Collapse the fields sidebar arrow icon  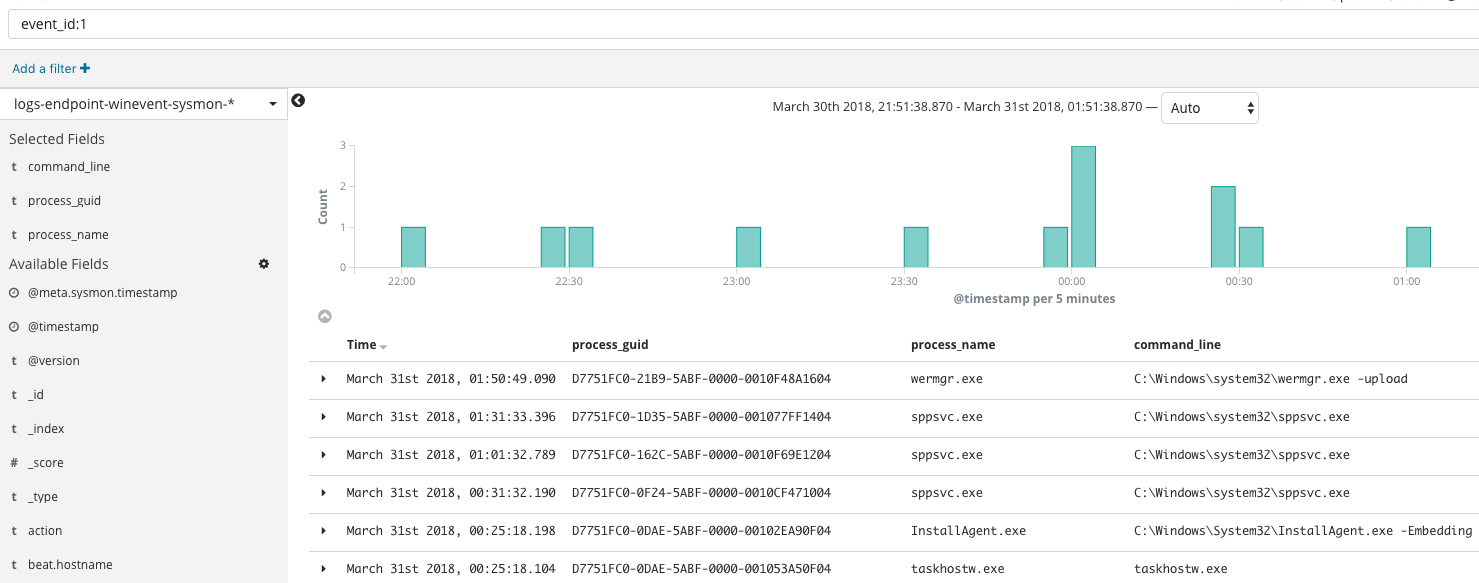tap(298, 100)
